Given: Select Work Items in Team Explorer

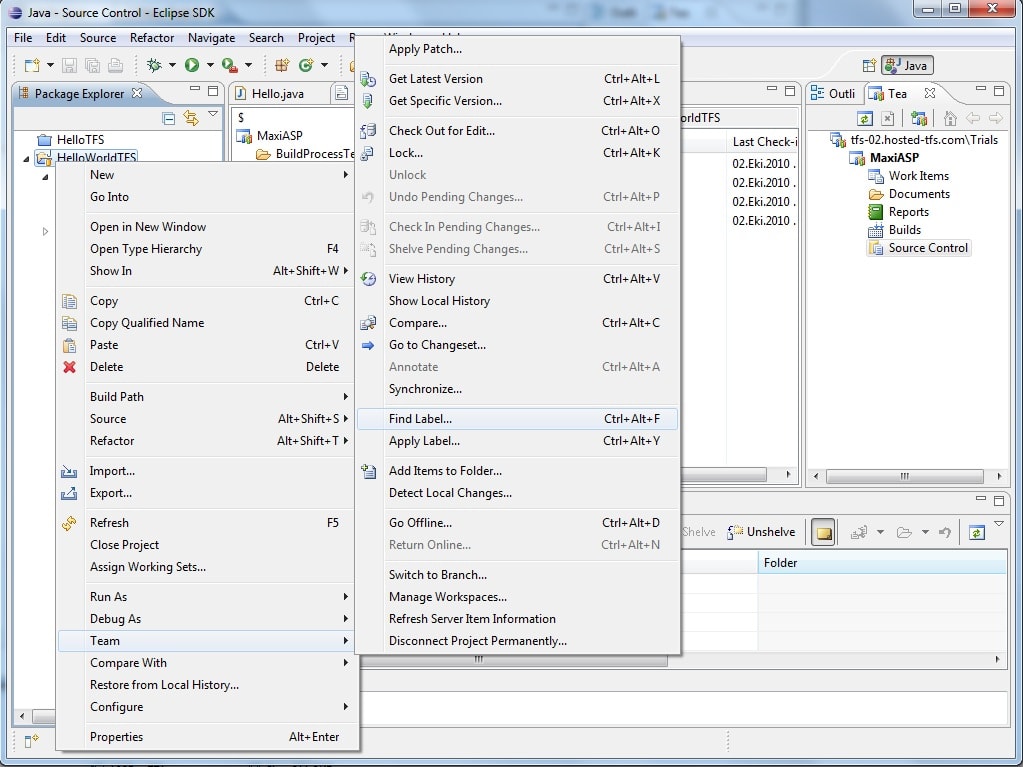Looking at the screenshot, I should pos(909,176).
